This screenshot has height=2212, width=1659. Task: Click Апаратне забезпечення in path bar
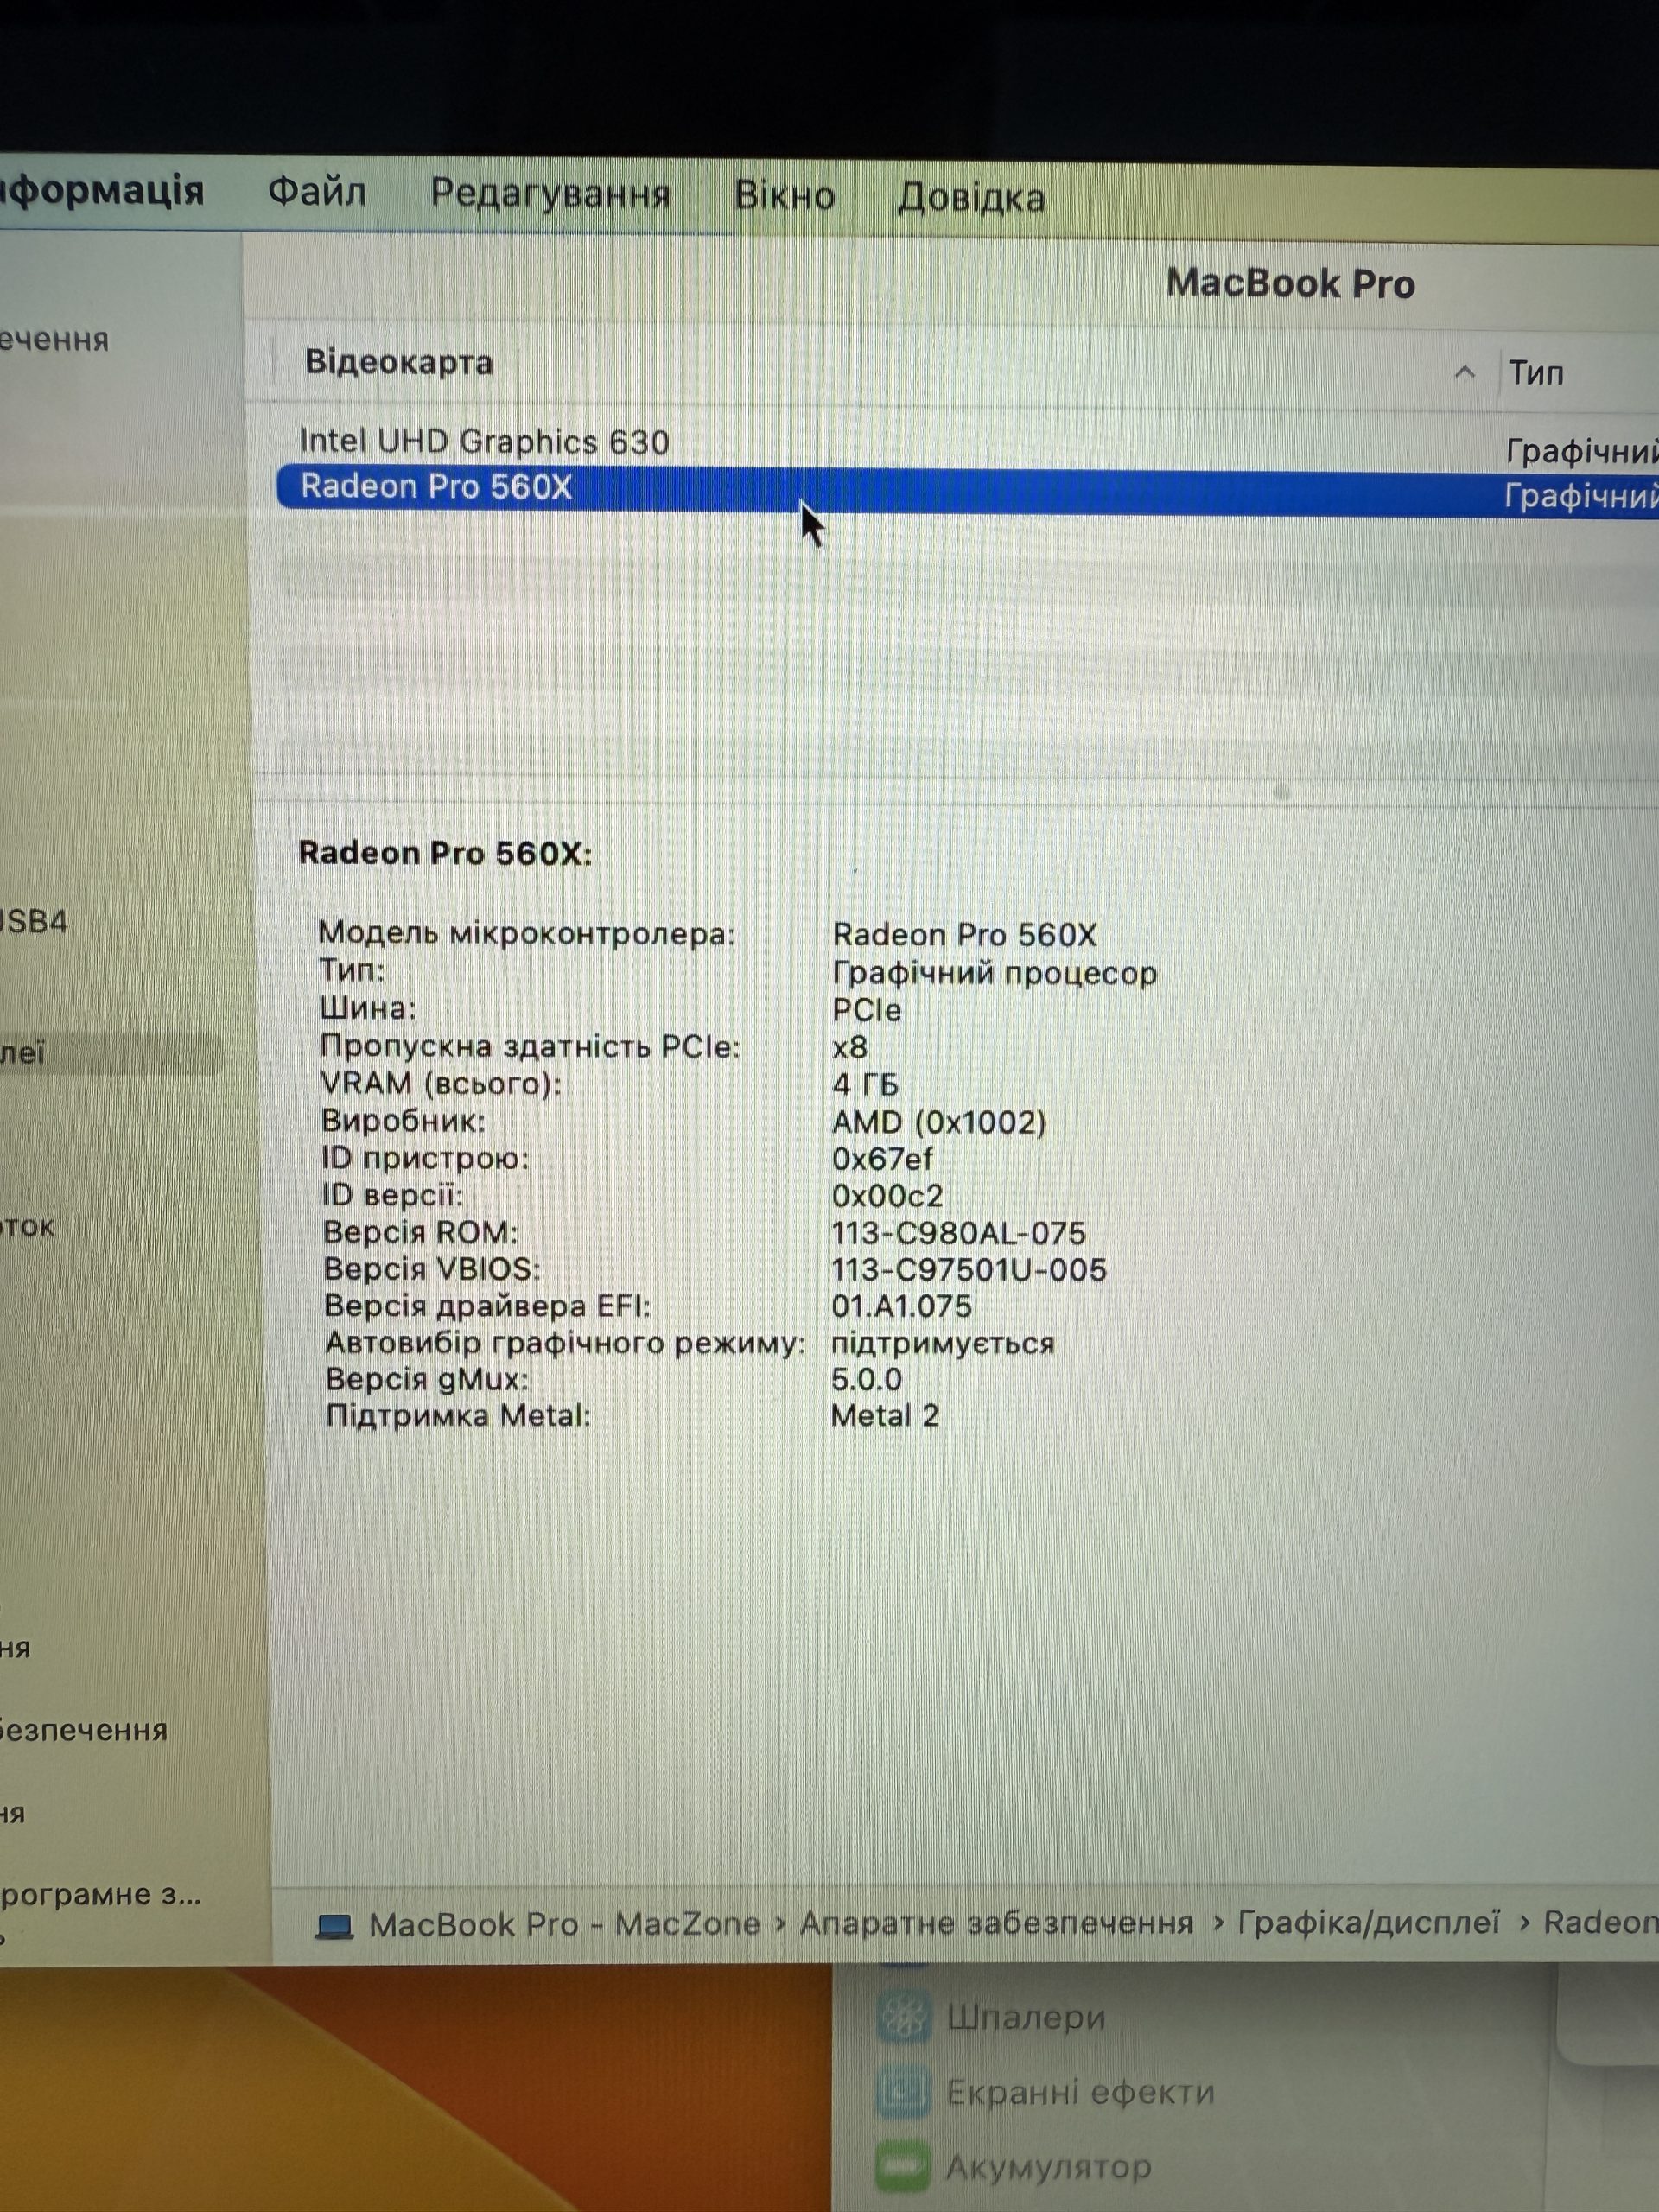click(996, 1922)
